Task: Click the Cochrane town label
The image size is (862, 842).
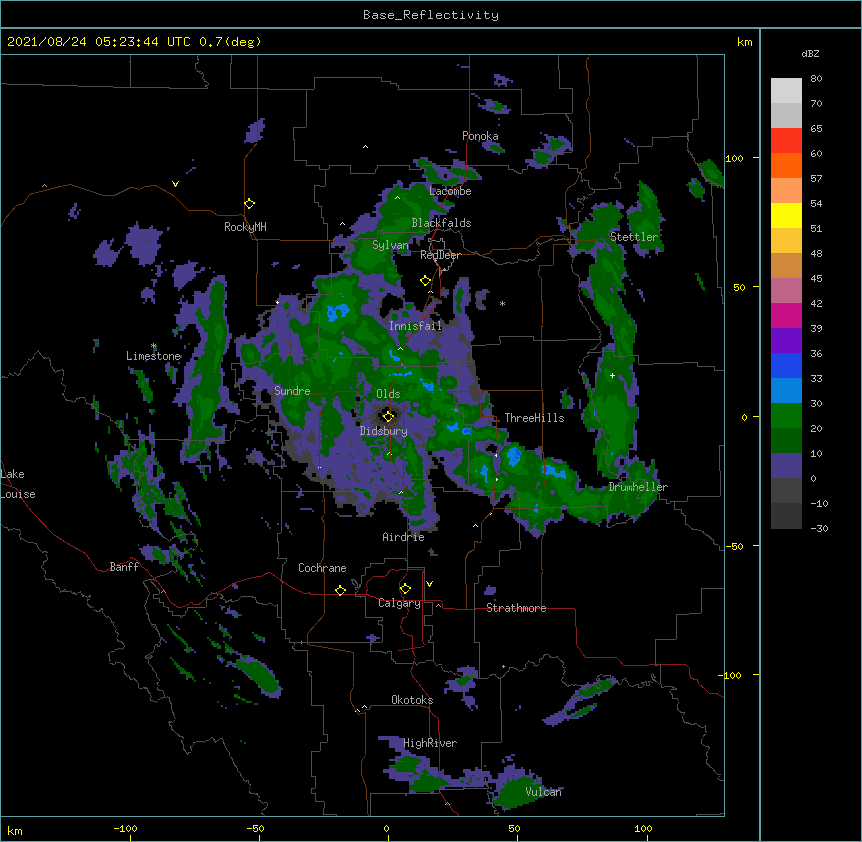Action: pyautogui.click(x=322, y=568)
